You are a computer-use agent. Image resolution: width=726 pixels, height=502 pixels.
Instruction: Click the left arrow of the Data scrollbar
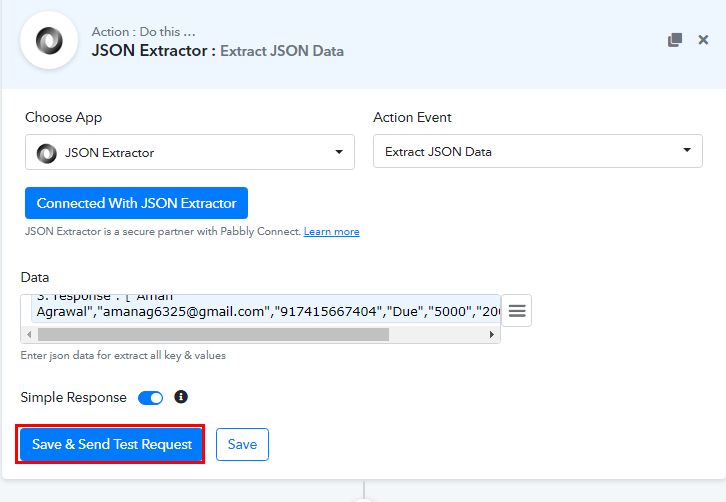point(29,334)
